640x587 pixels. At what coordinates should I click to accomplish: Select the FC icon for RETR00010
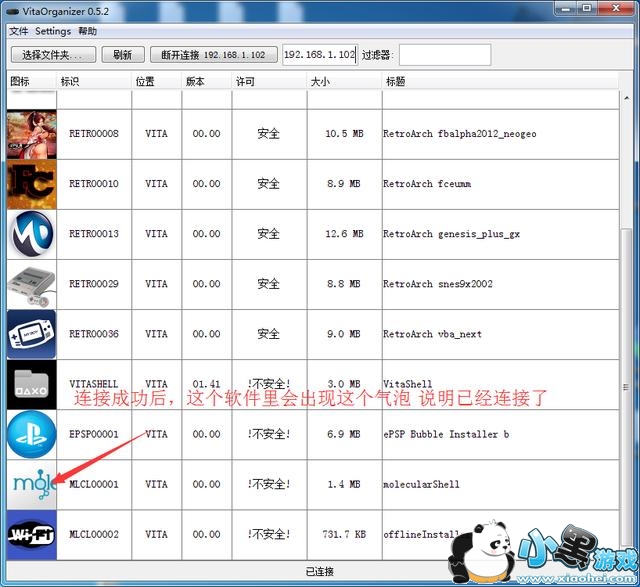(x=32, y=185)
